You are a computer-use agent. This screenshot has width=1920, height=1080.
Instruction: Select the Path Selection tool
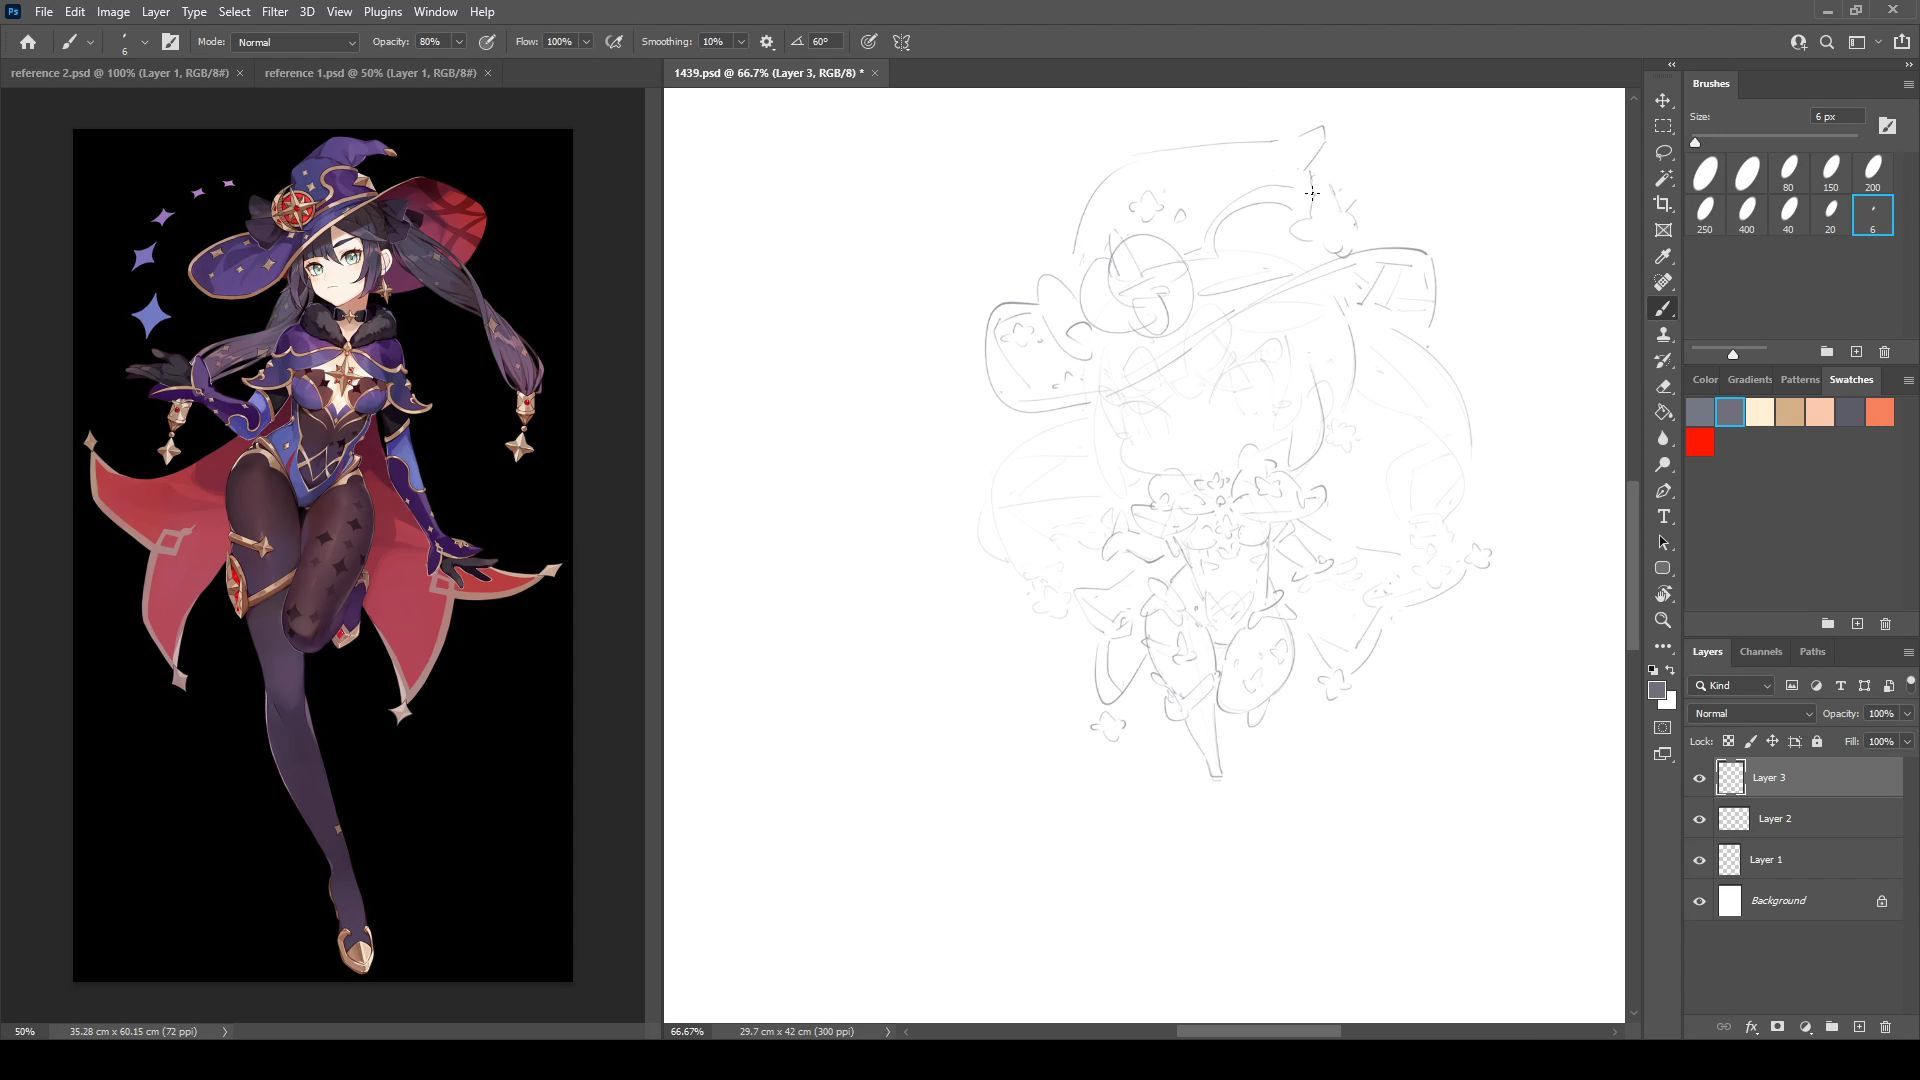[1663, 543]
